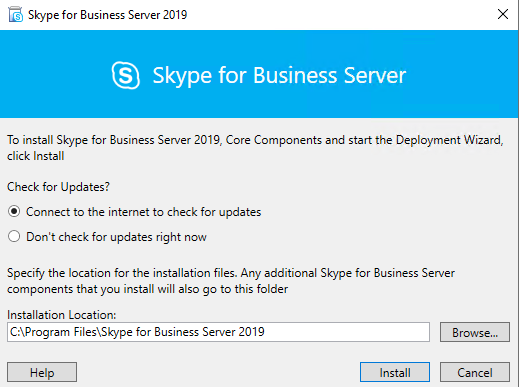Select the Connect to the internet radio circle
Screen dimensions: 519x387
14,211
